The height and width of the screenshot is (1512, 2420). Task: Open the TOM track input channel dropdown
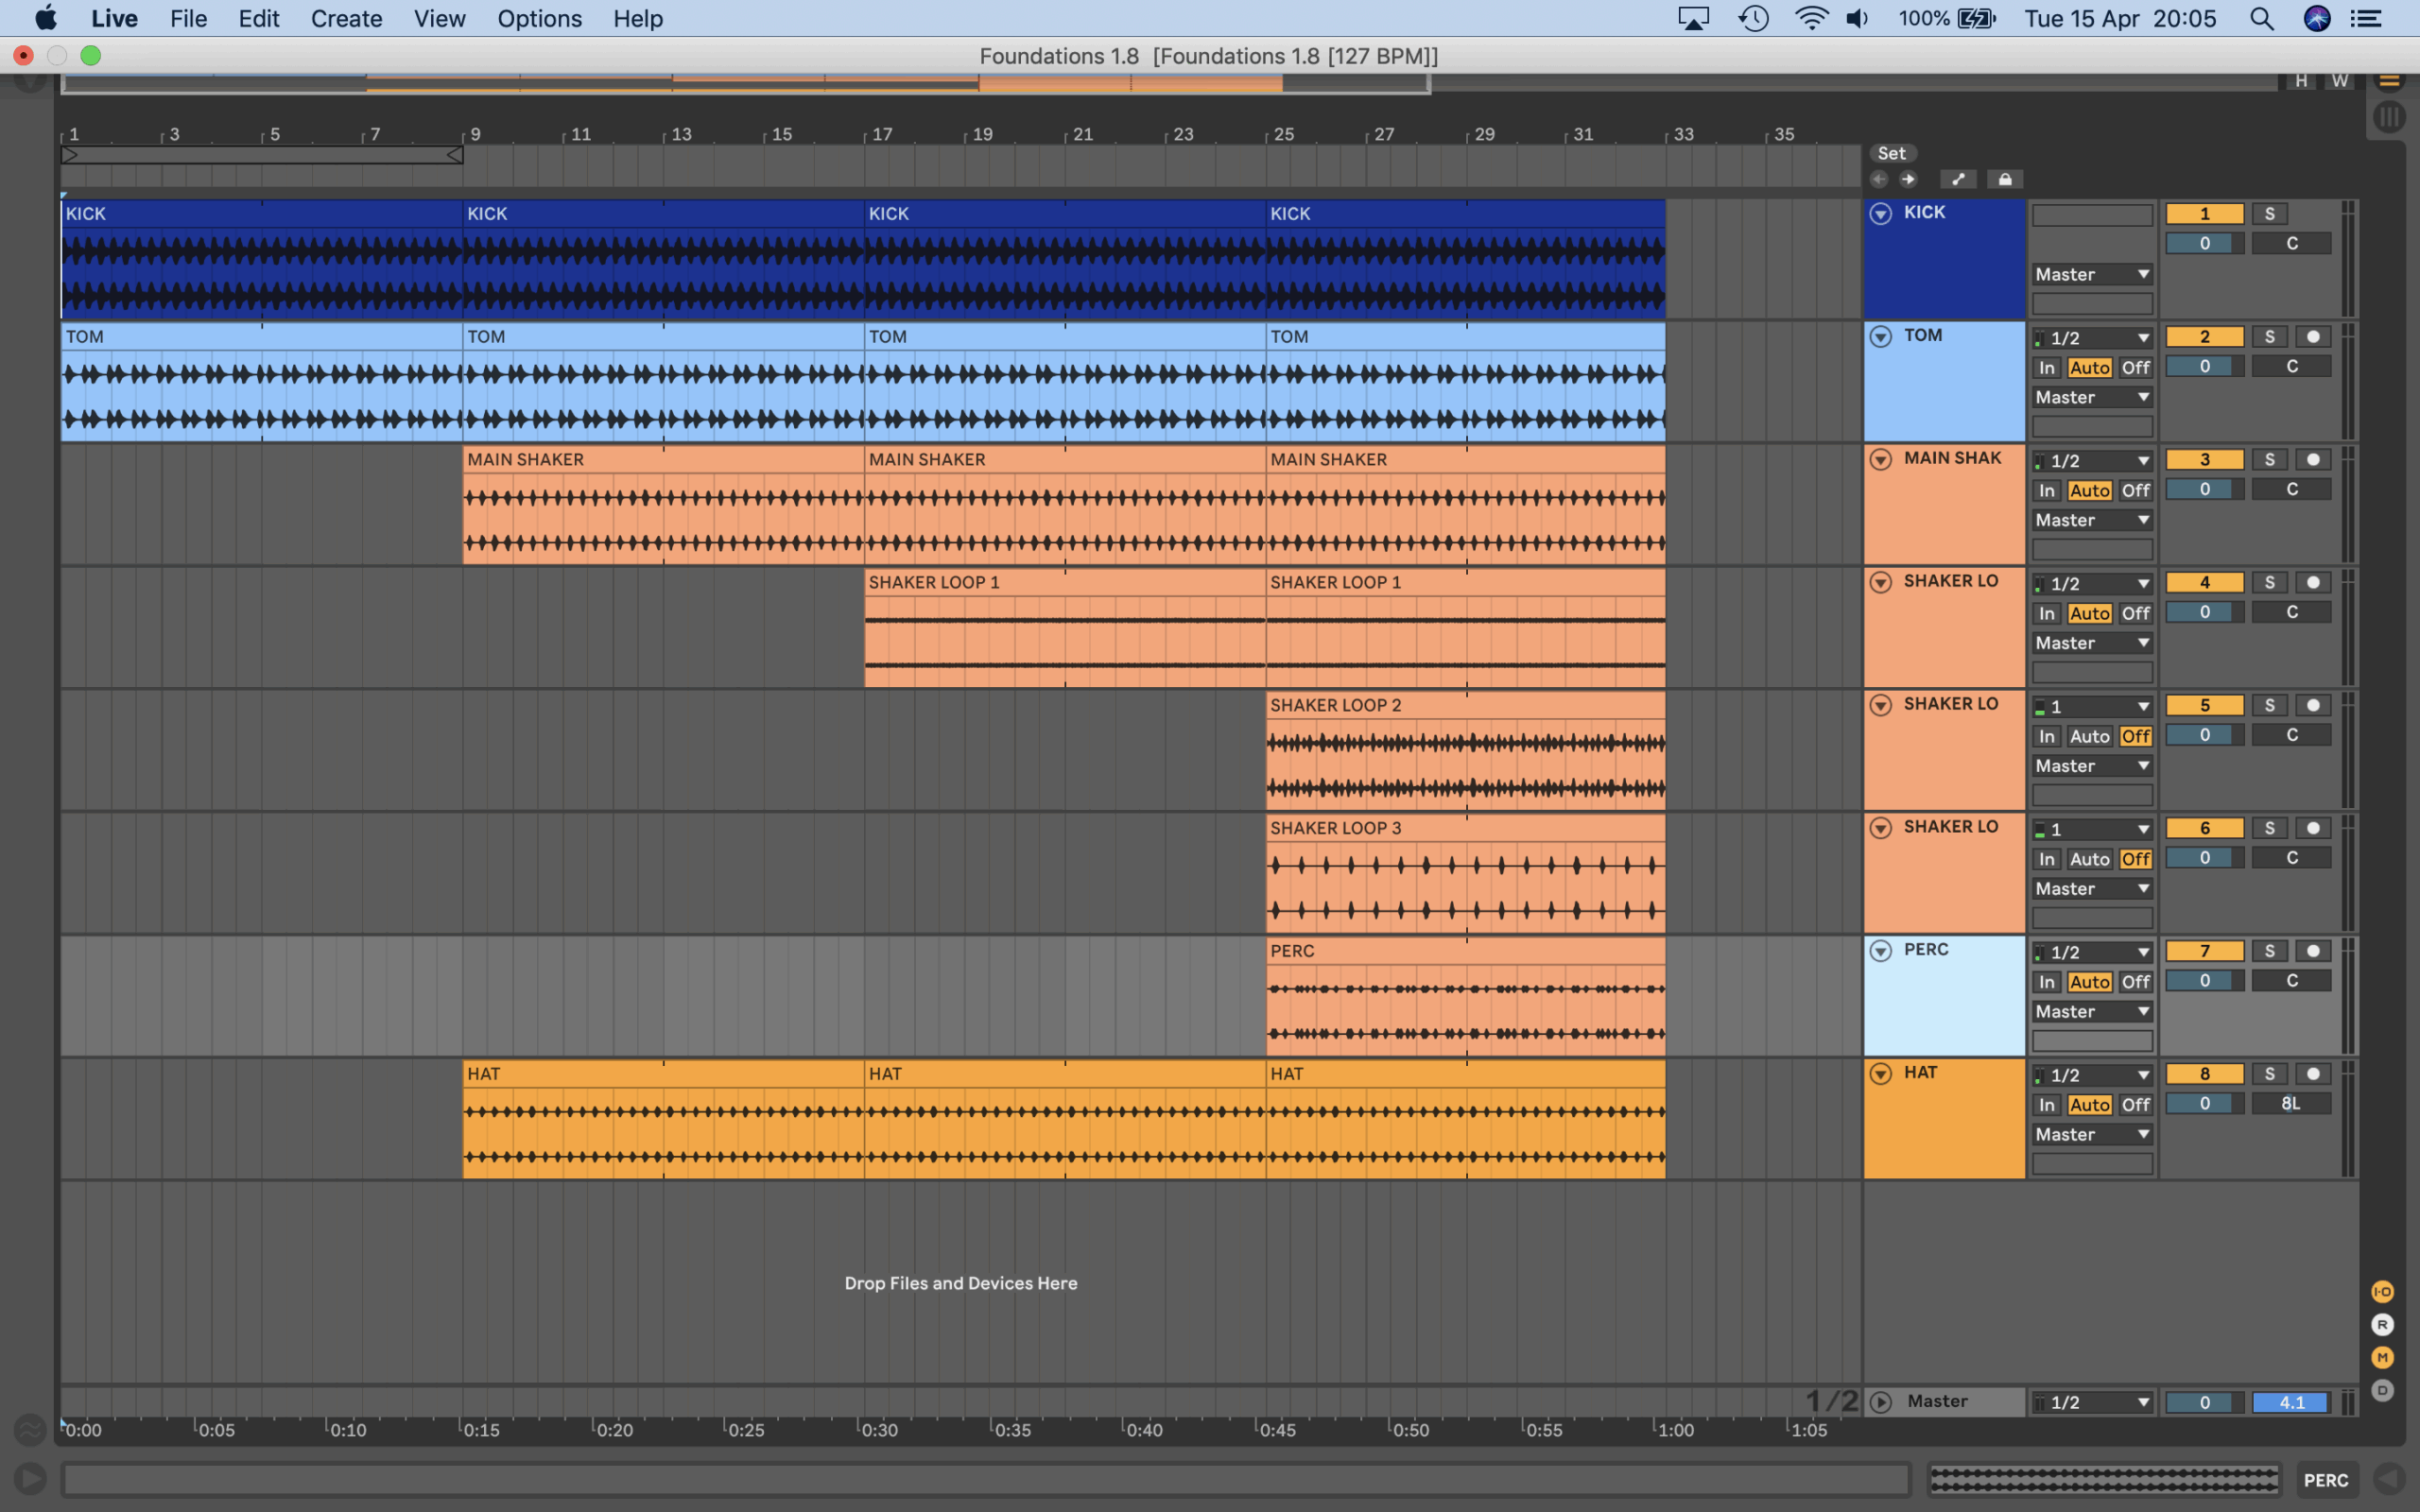[x=2092, y=338]
